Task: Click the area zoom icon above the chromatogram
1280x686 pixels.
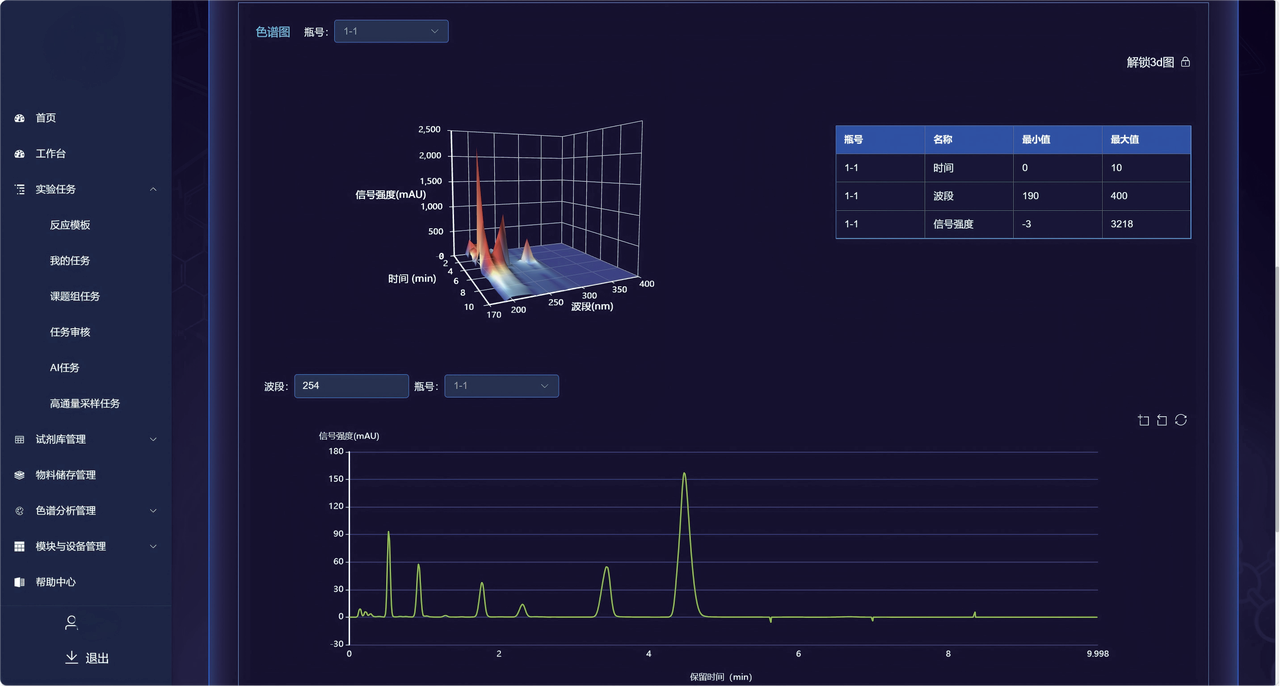Action: 1143,420
